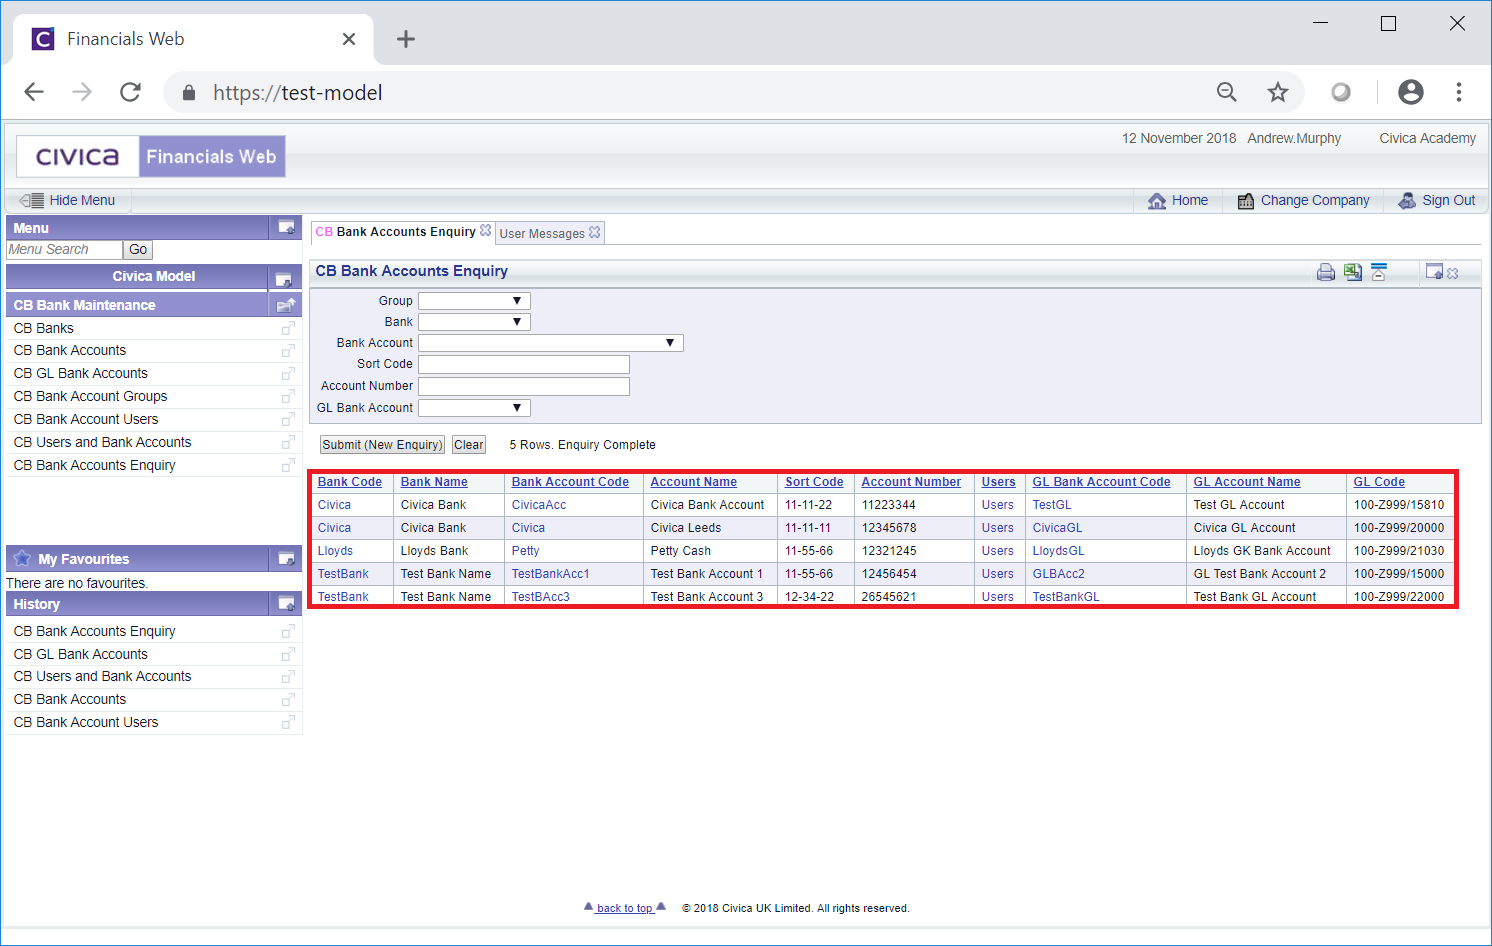Reload the browser page
This screenshot has height=946, width=1492.
tap(130, 93)
